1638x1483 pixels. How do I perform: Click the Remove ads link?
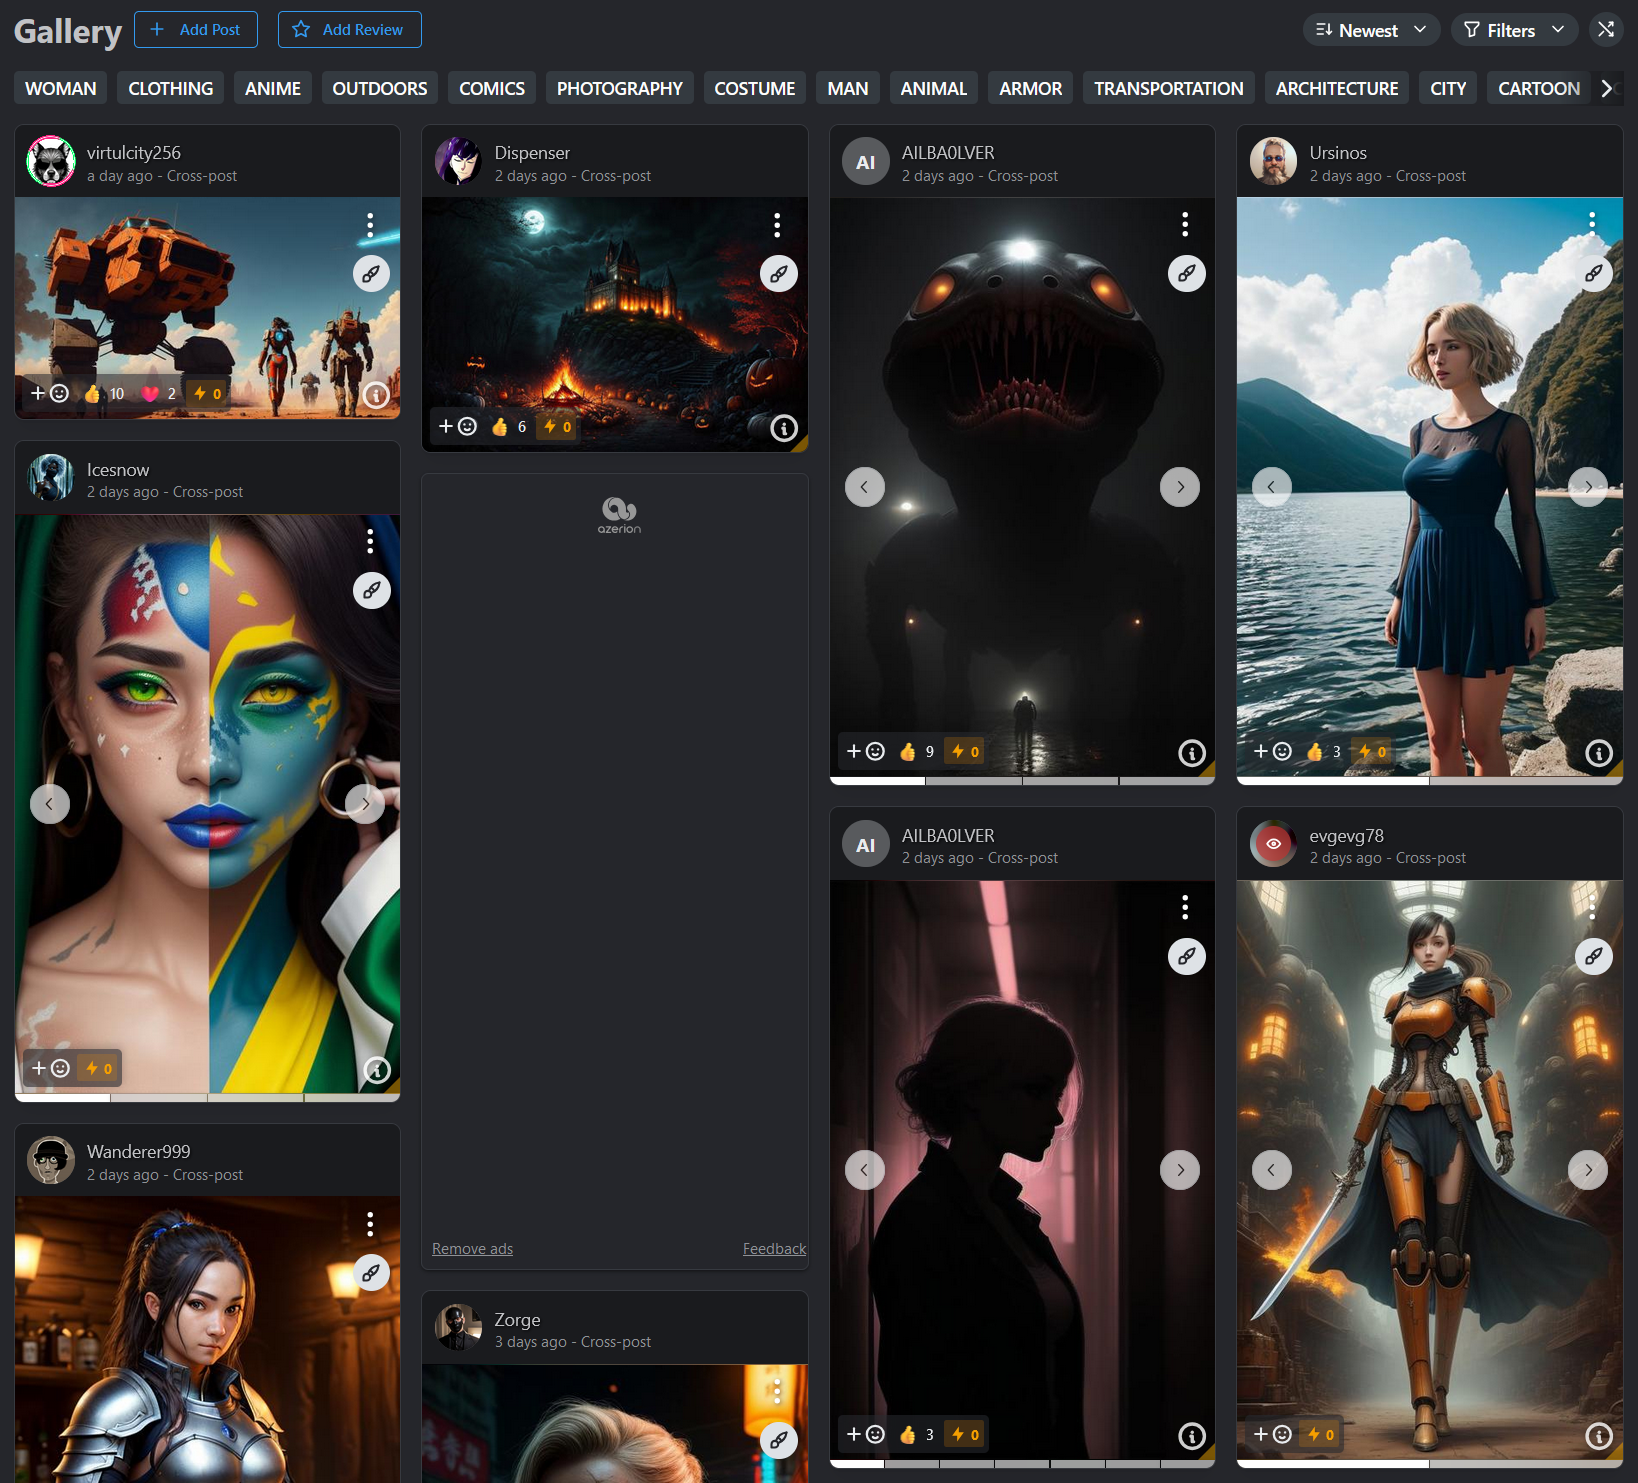point(472,1249)
